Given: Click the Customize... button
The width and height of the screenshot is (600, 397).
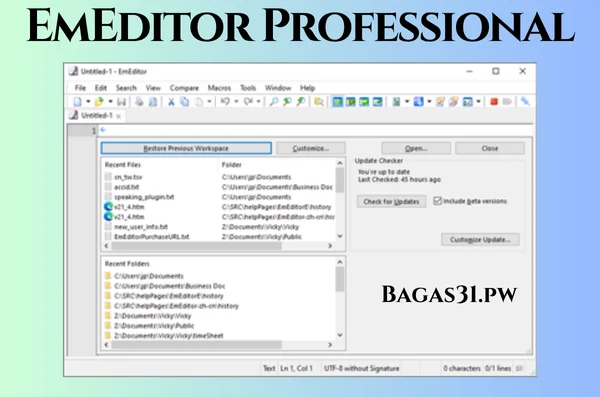Looking at the screenshot, I should [311, 148].
